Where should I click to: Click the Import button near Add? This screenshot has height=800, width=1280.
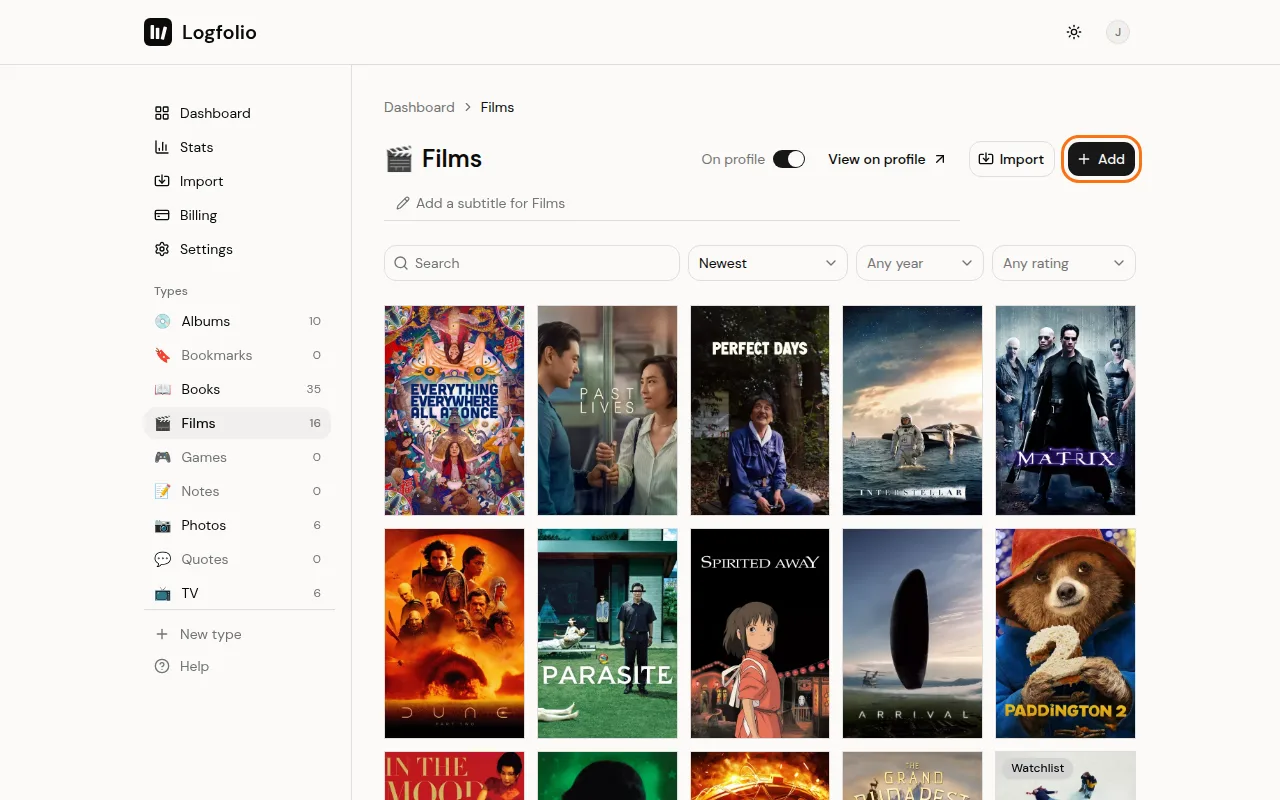pos(1012,159)
